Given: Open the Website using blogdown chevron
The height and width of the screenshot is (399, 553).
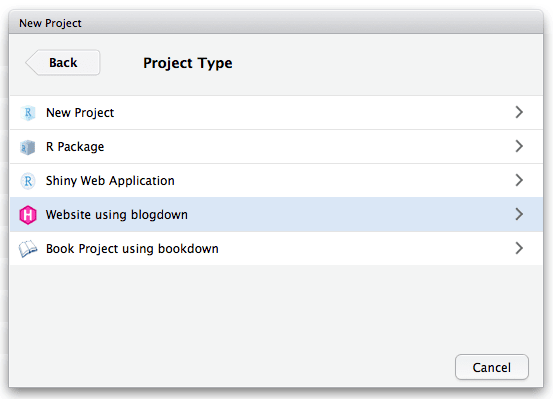Looking at the screenshot, I should (519, 214).
